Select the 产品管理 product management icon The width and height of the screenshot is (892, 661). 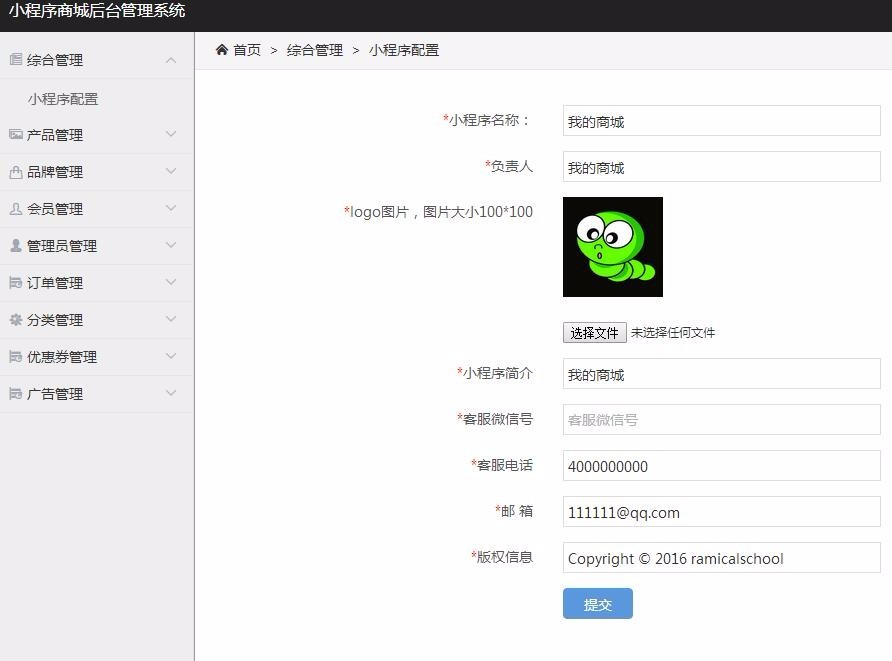click(x=14, y=134)
